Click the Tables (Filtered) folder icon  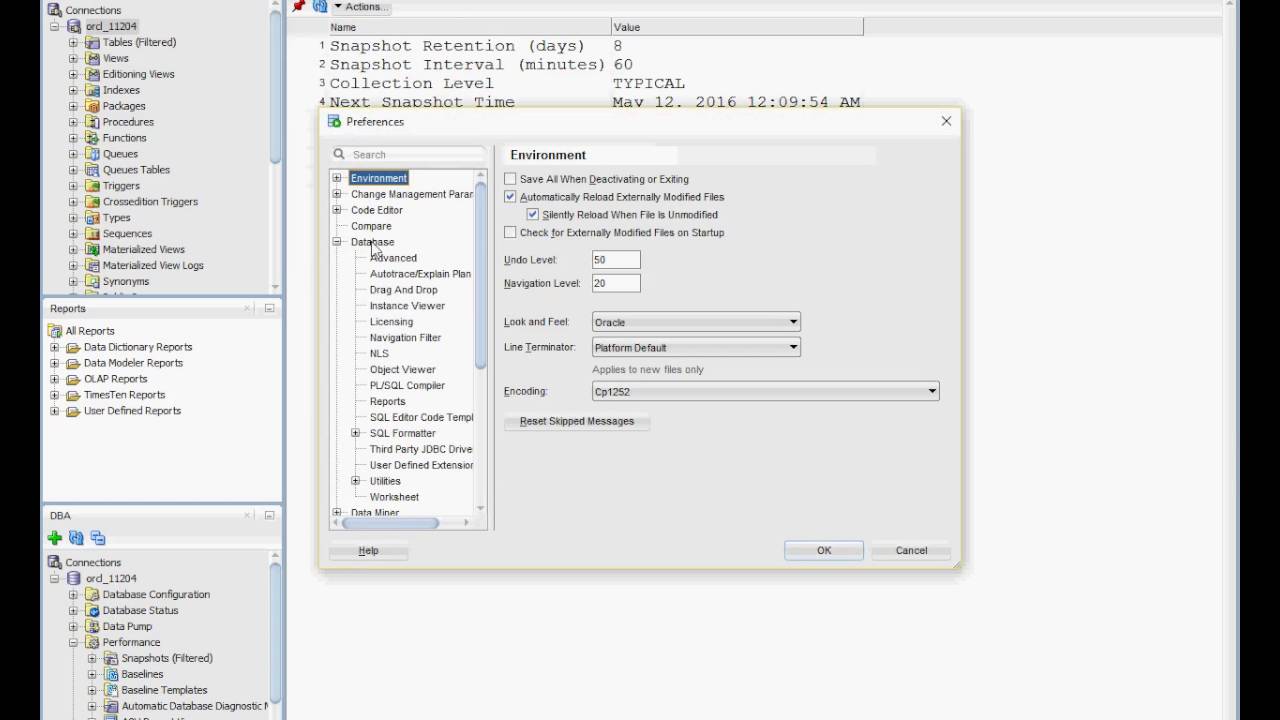(x=92, y=42)
